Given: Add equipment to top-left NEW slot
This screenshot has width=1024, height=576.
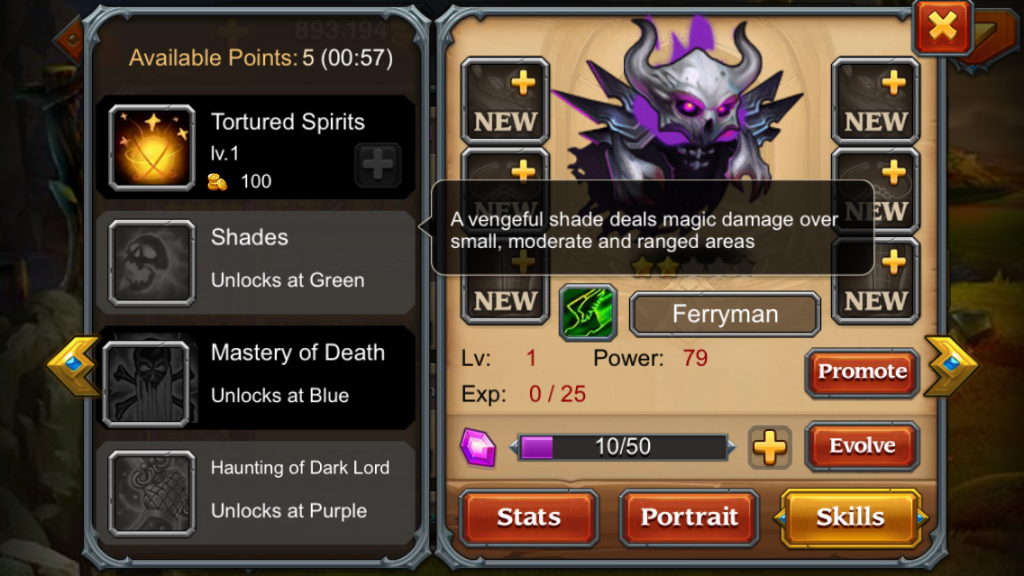Looking at the screenshot, I should [505, 101].
